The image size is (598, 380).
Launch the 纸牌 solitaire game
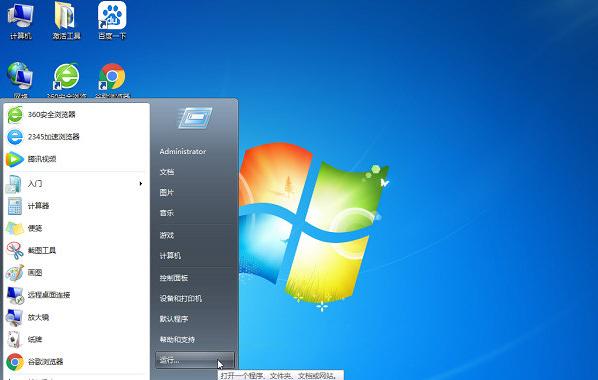tap(76, 339)
